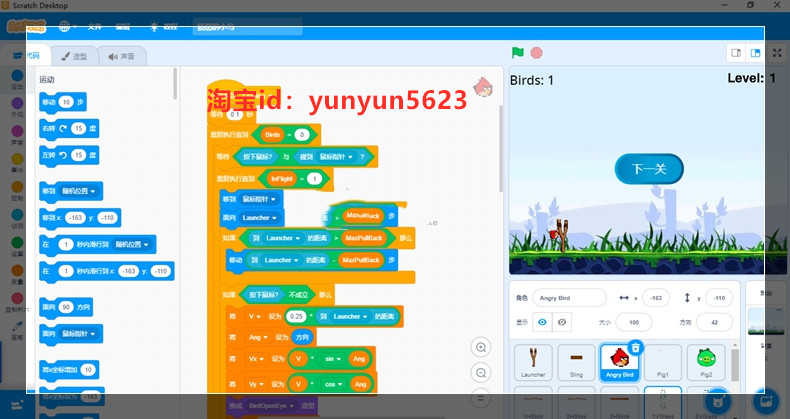Screen dimensions: 790x419
Task: Switch to the 造型 costumes tab
Action: coord(74,56)
